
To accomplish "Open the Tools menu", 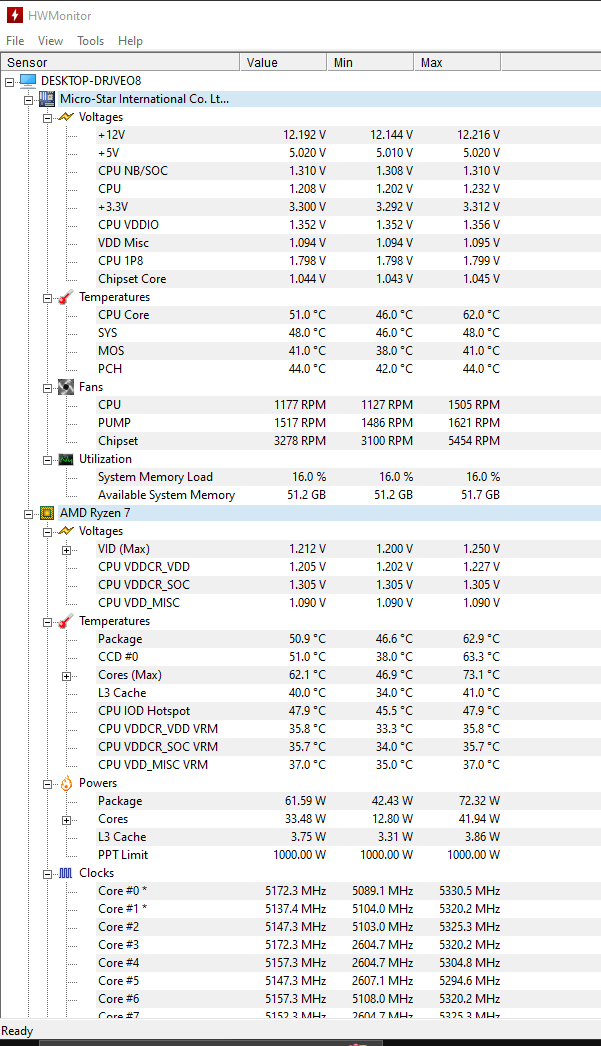I will [x=90, y=41].
